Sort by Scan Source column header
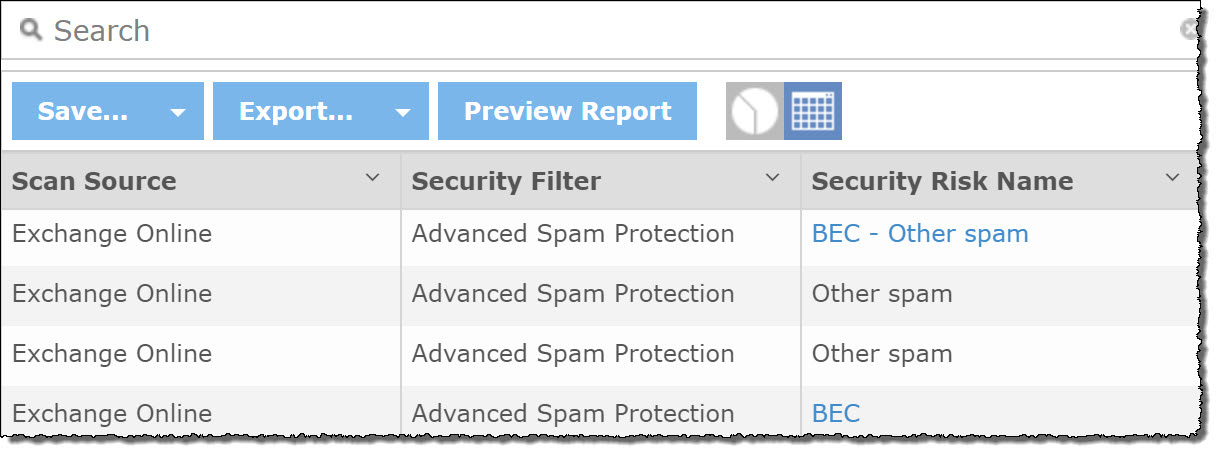The width and height of the screenshot is (1219, 455). point(94,181)
